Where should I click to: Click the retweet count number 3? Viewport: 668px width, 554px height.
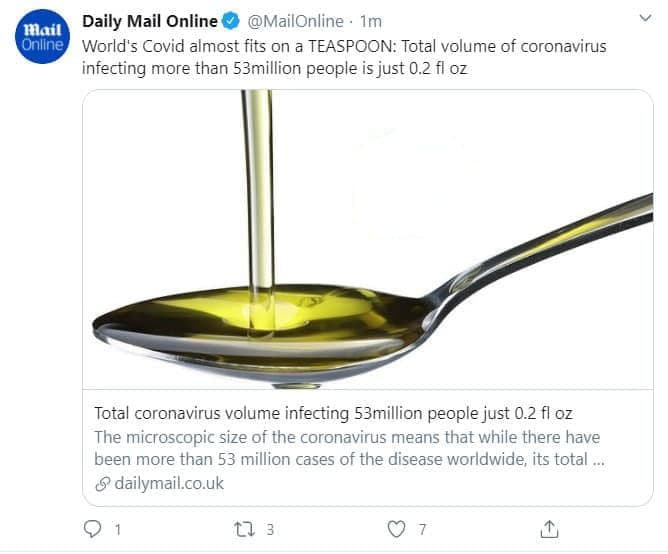pos(270,527)
